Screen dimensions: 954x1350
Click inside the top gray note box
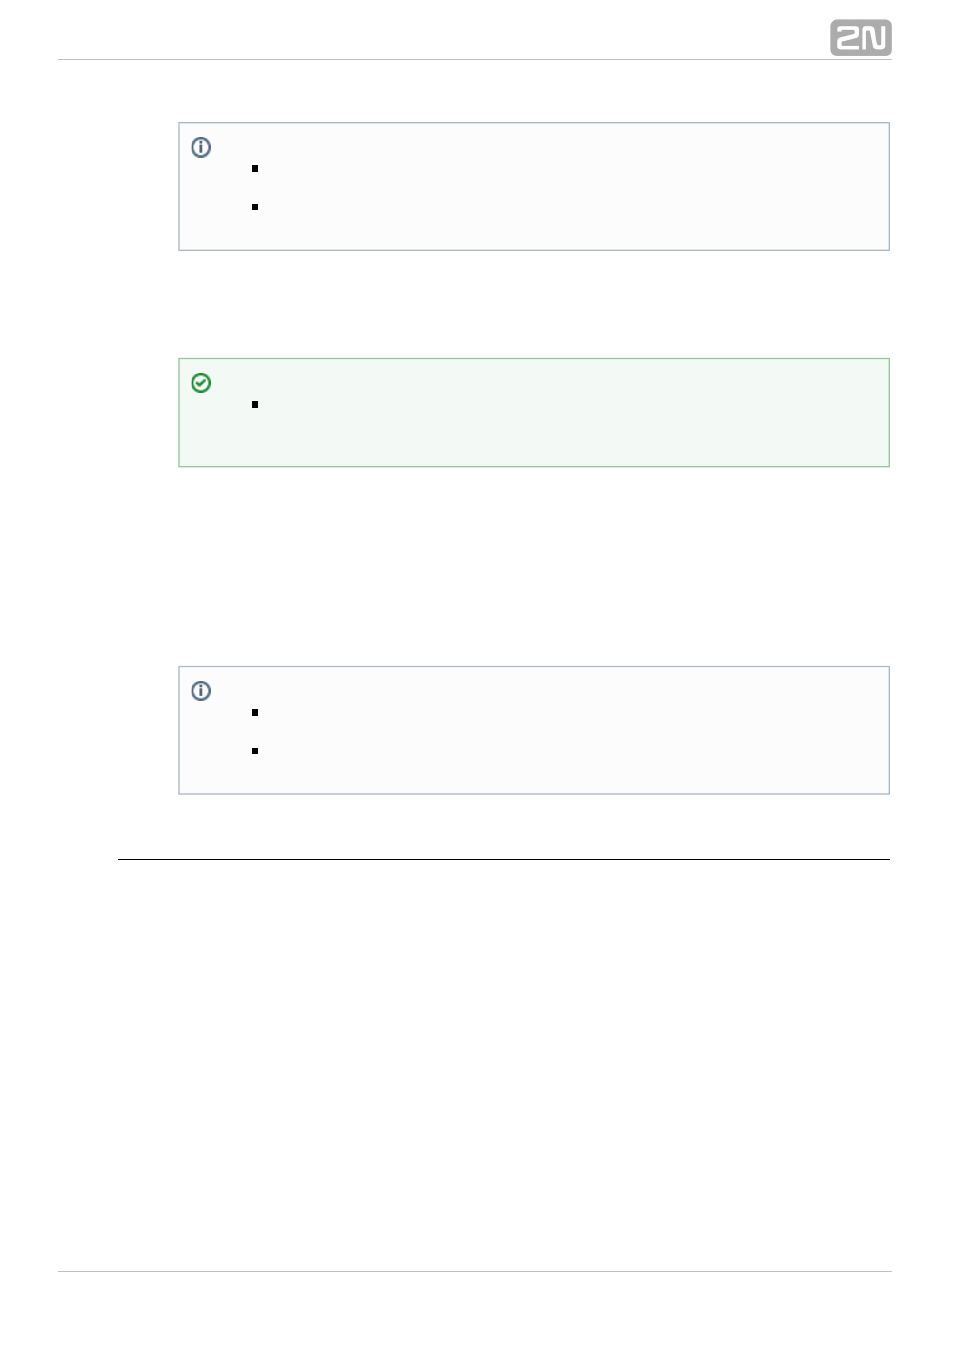tap(534, 187)
